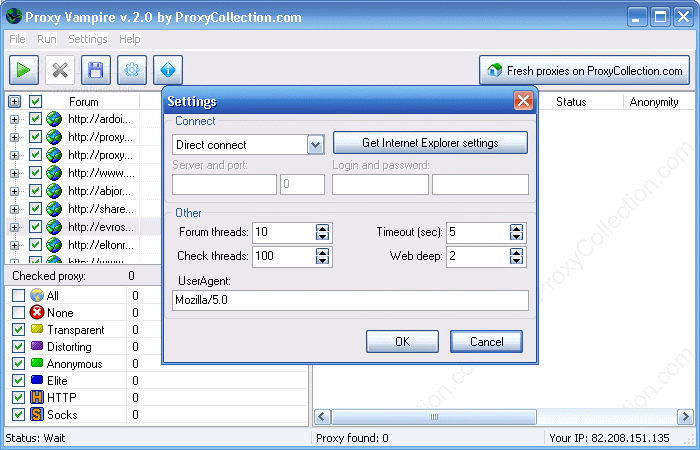Viewport: 700px width, 450px height.
Task: Click the globe icon beside http://abjor...
Action: (x=54, y=191)
